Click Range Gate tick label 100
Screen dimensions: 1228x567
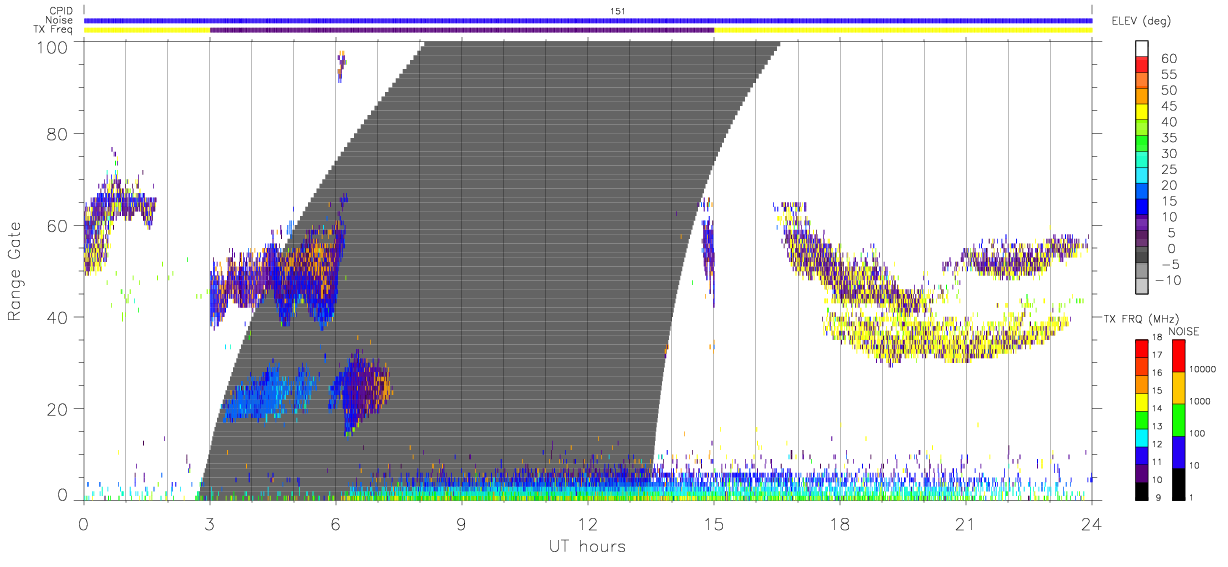click(x=54, y=46)
